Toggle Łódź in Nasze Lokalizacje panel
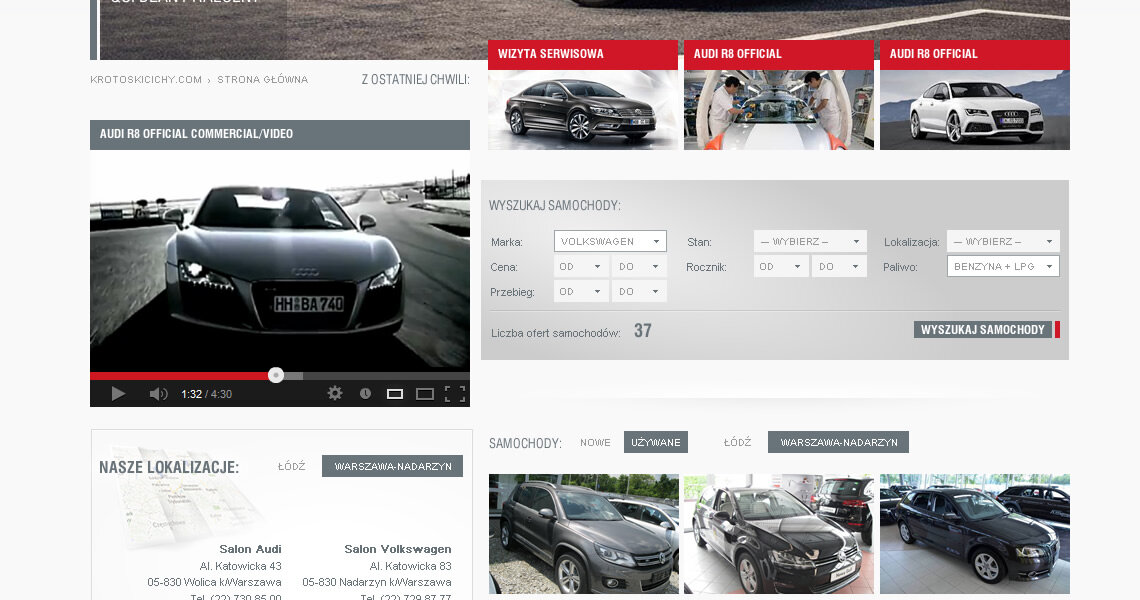 point(291,466)
